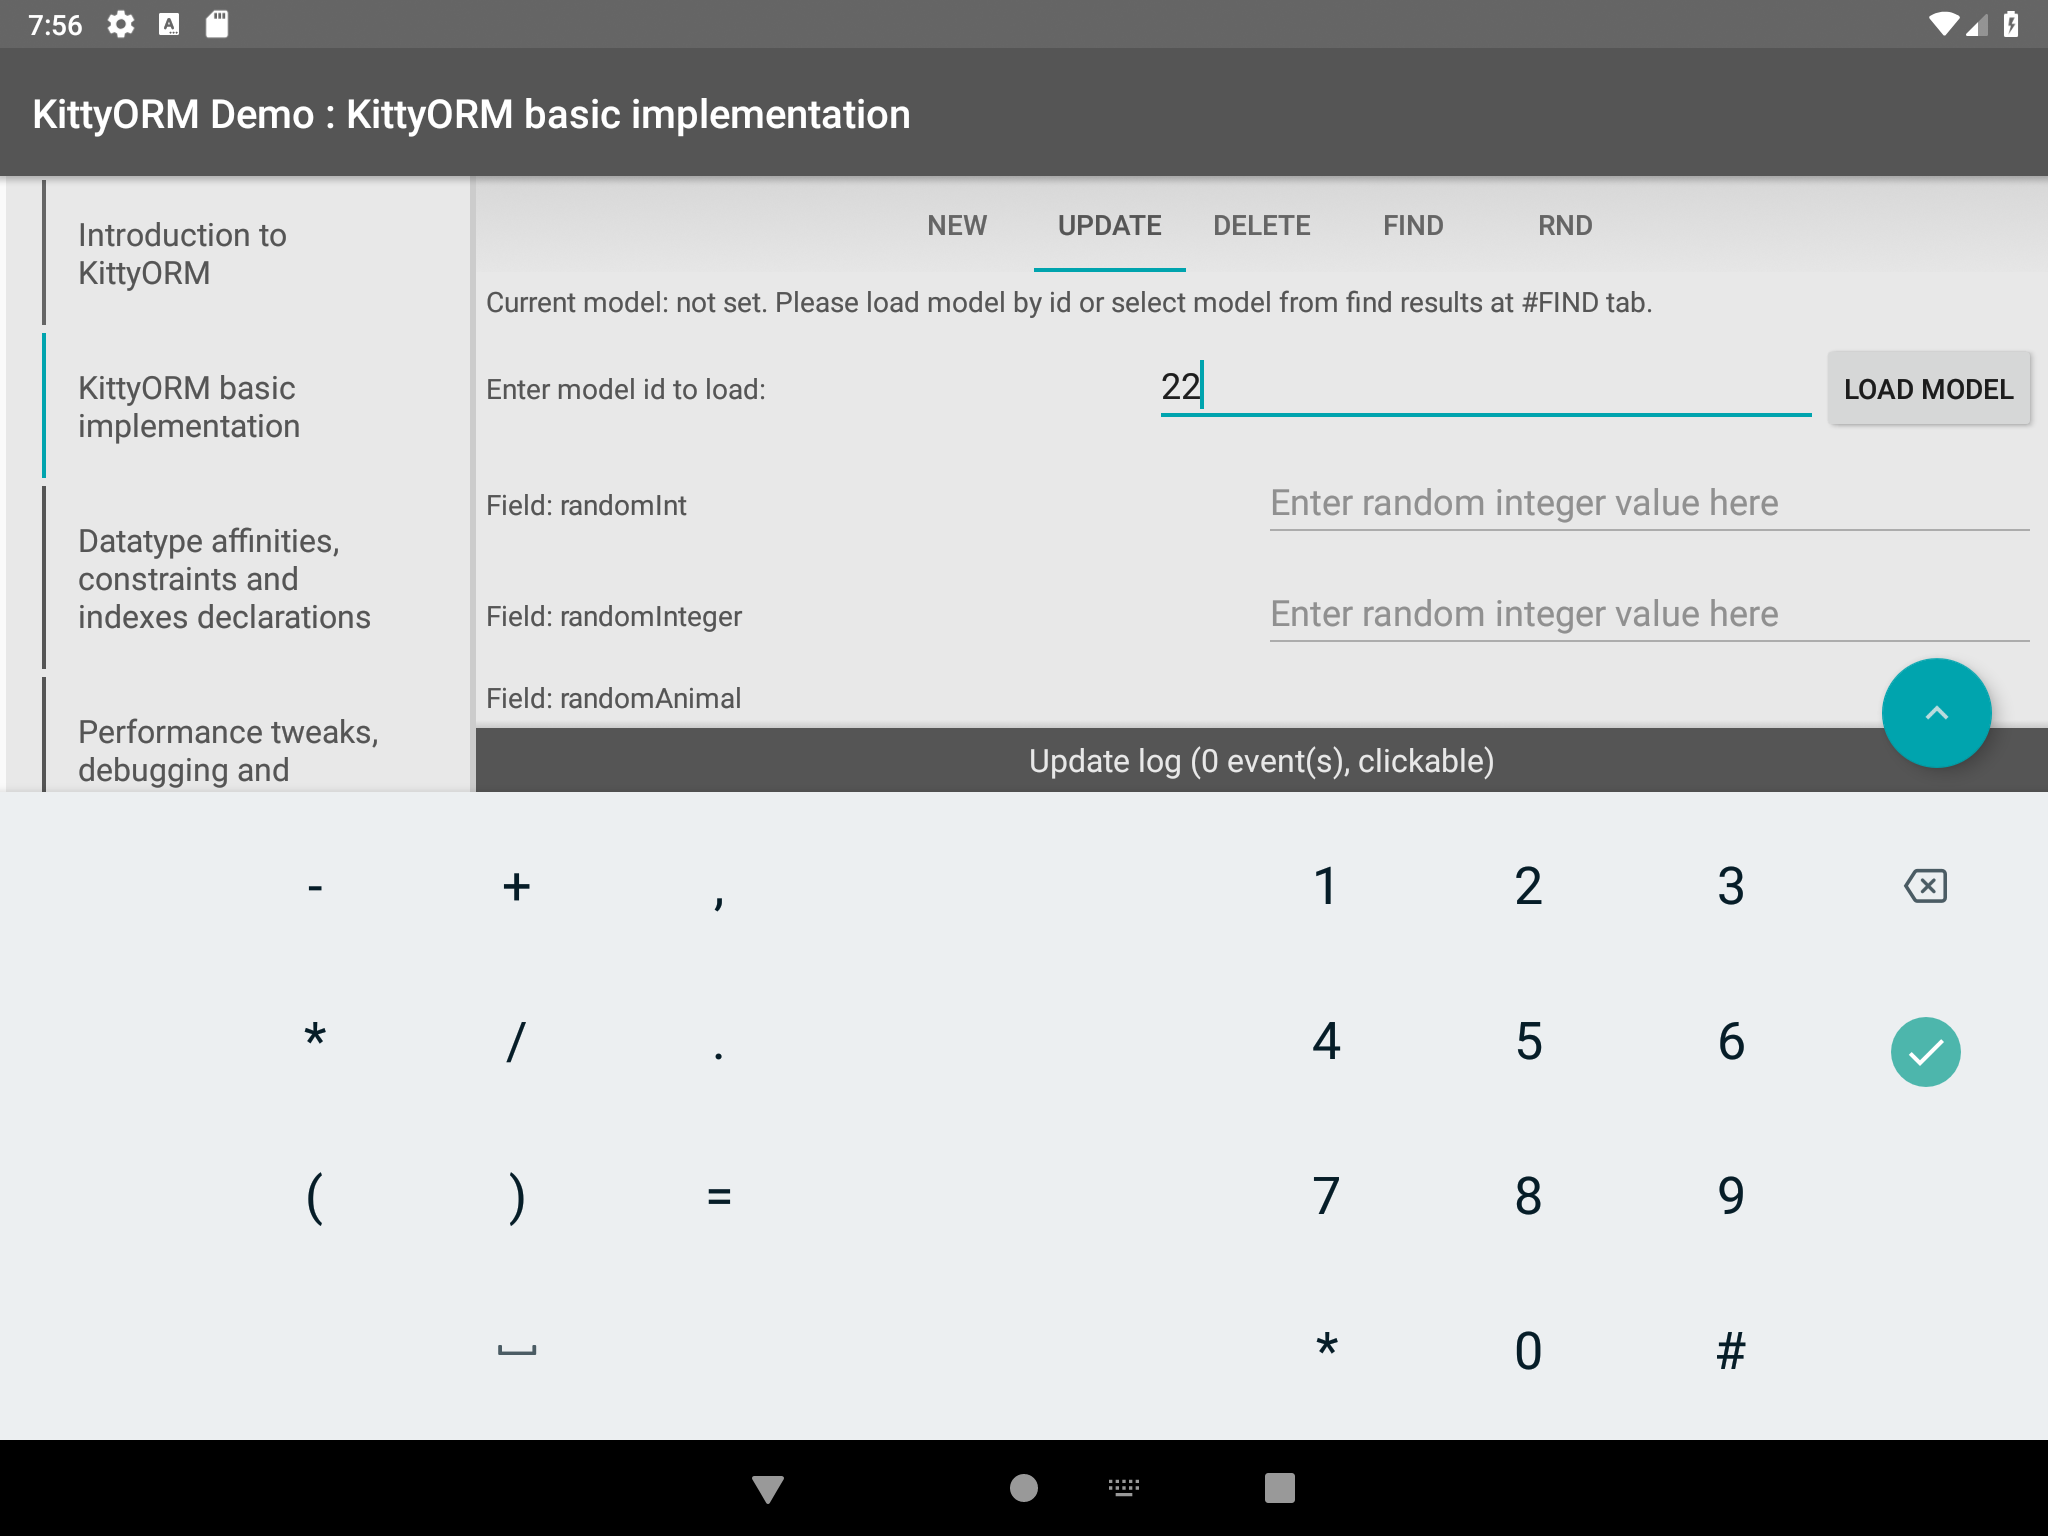Viewport: 2048px width, 1536px height.
Task: Switch to the NEW tab
Action: click(957, 225)
